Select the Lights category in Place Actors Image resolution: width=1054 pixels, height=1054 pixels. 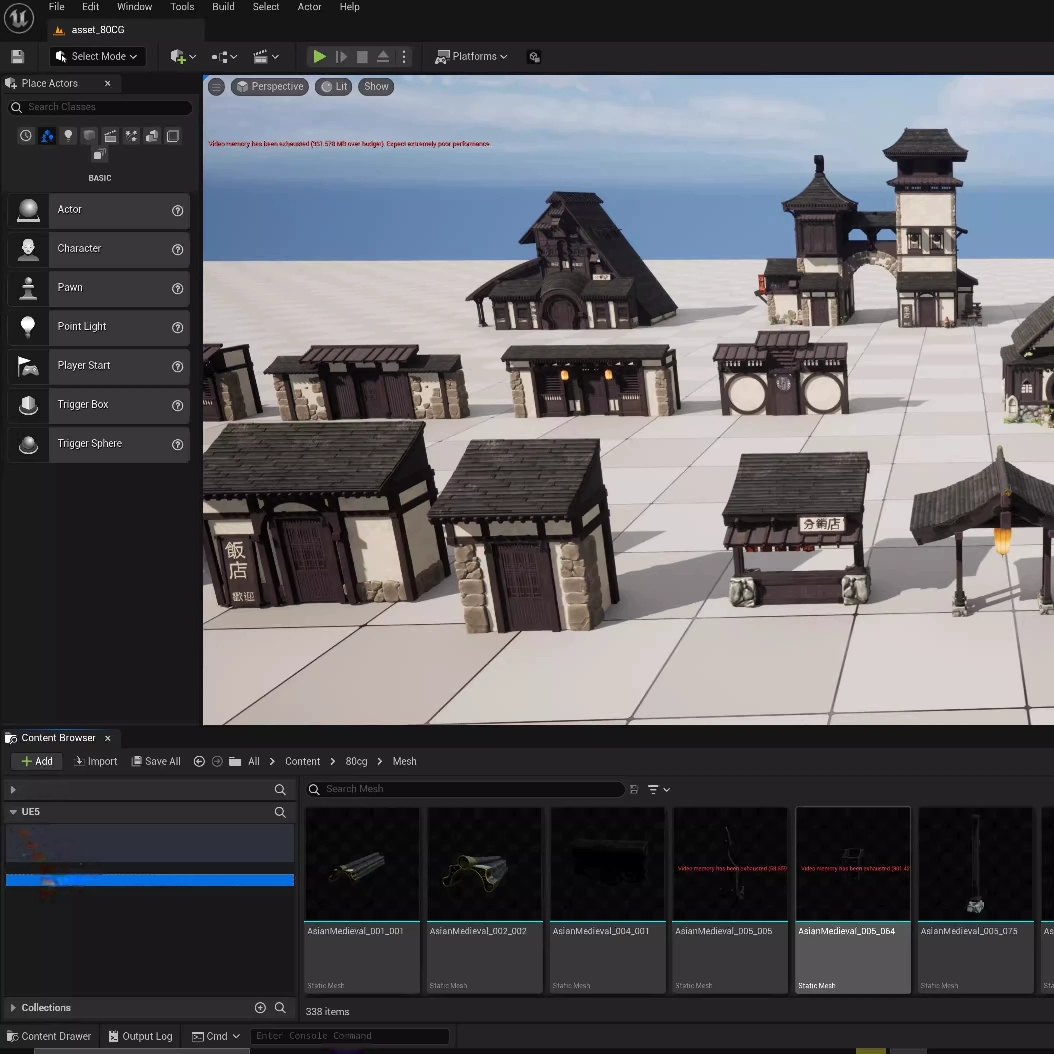tap(68, 135)
